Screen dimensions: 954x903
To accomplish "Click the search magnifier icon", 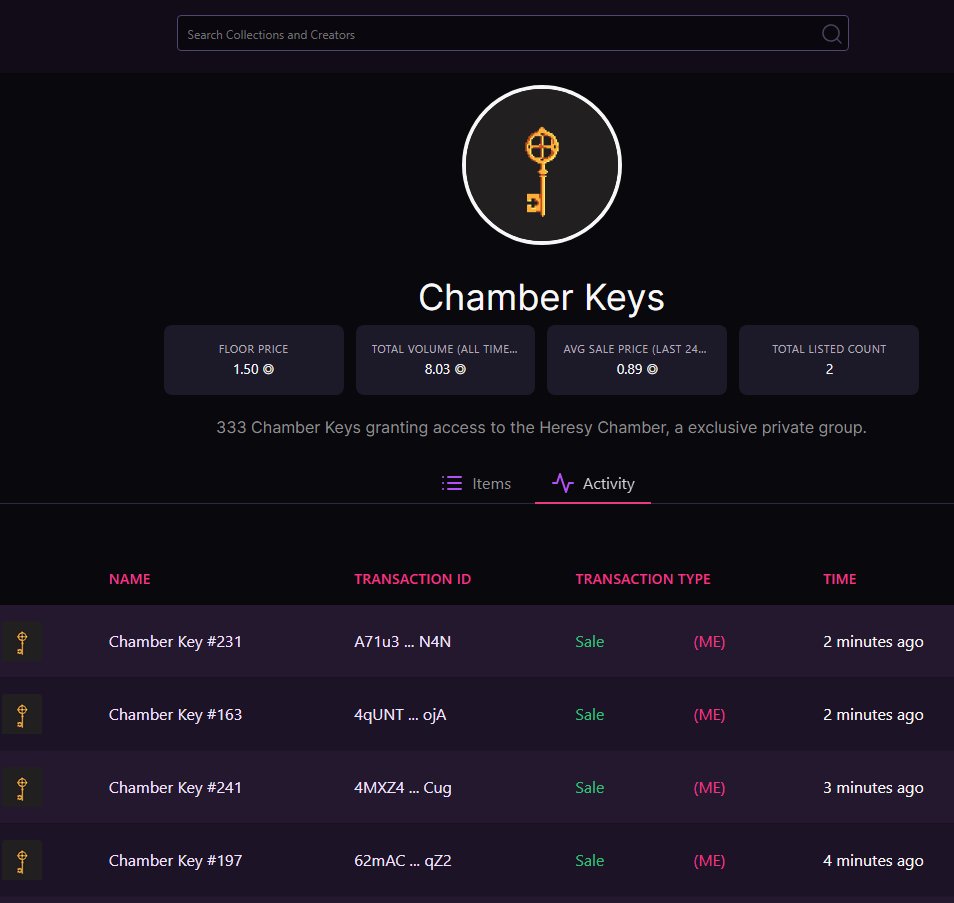I will point(831,33).
